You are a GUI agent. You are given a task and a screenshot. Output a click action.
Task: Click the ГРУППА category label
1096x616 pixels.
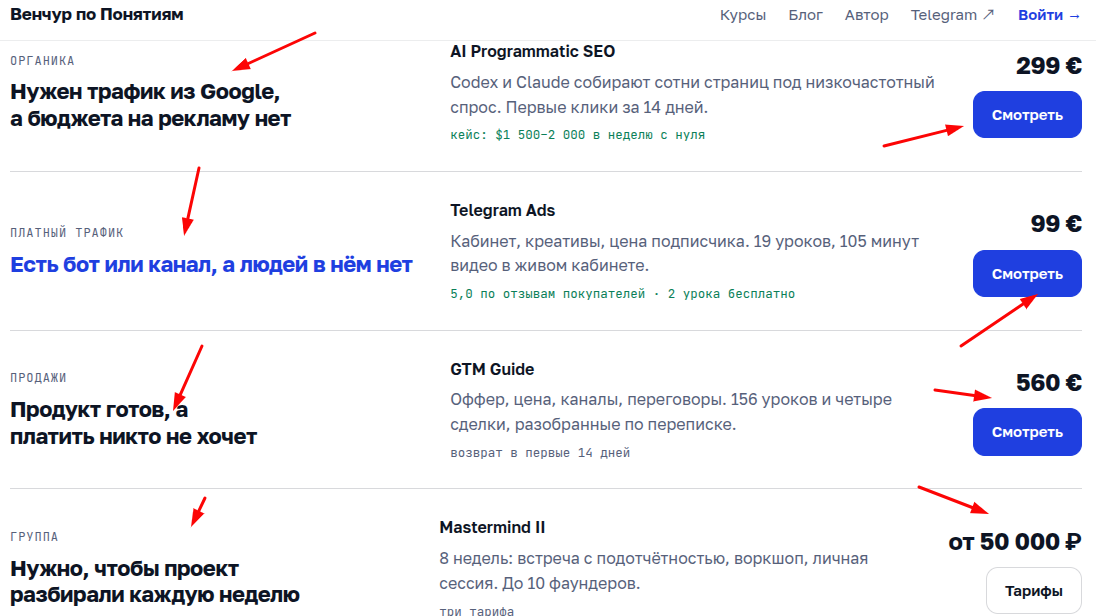tap(34, 536)
